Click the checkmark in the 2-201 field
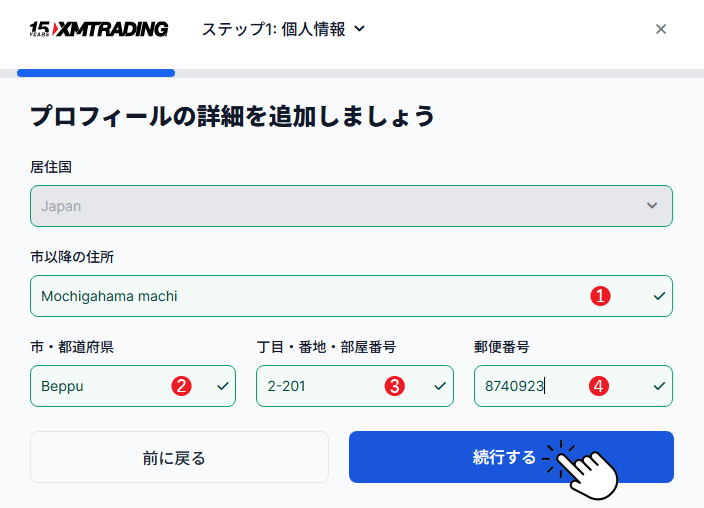Image resolution: width=704 pixels, height=508 pixels. pyautogui.click(x=439, y=386)
